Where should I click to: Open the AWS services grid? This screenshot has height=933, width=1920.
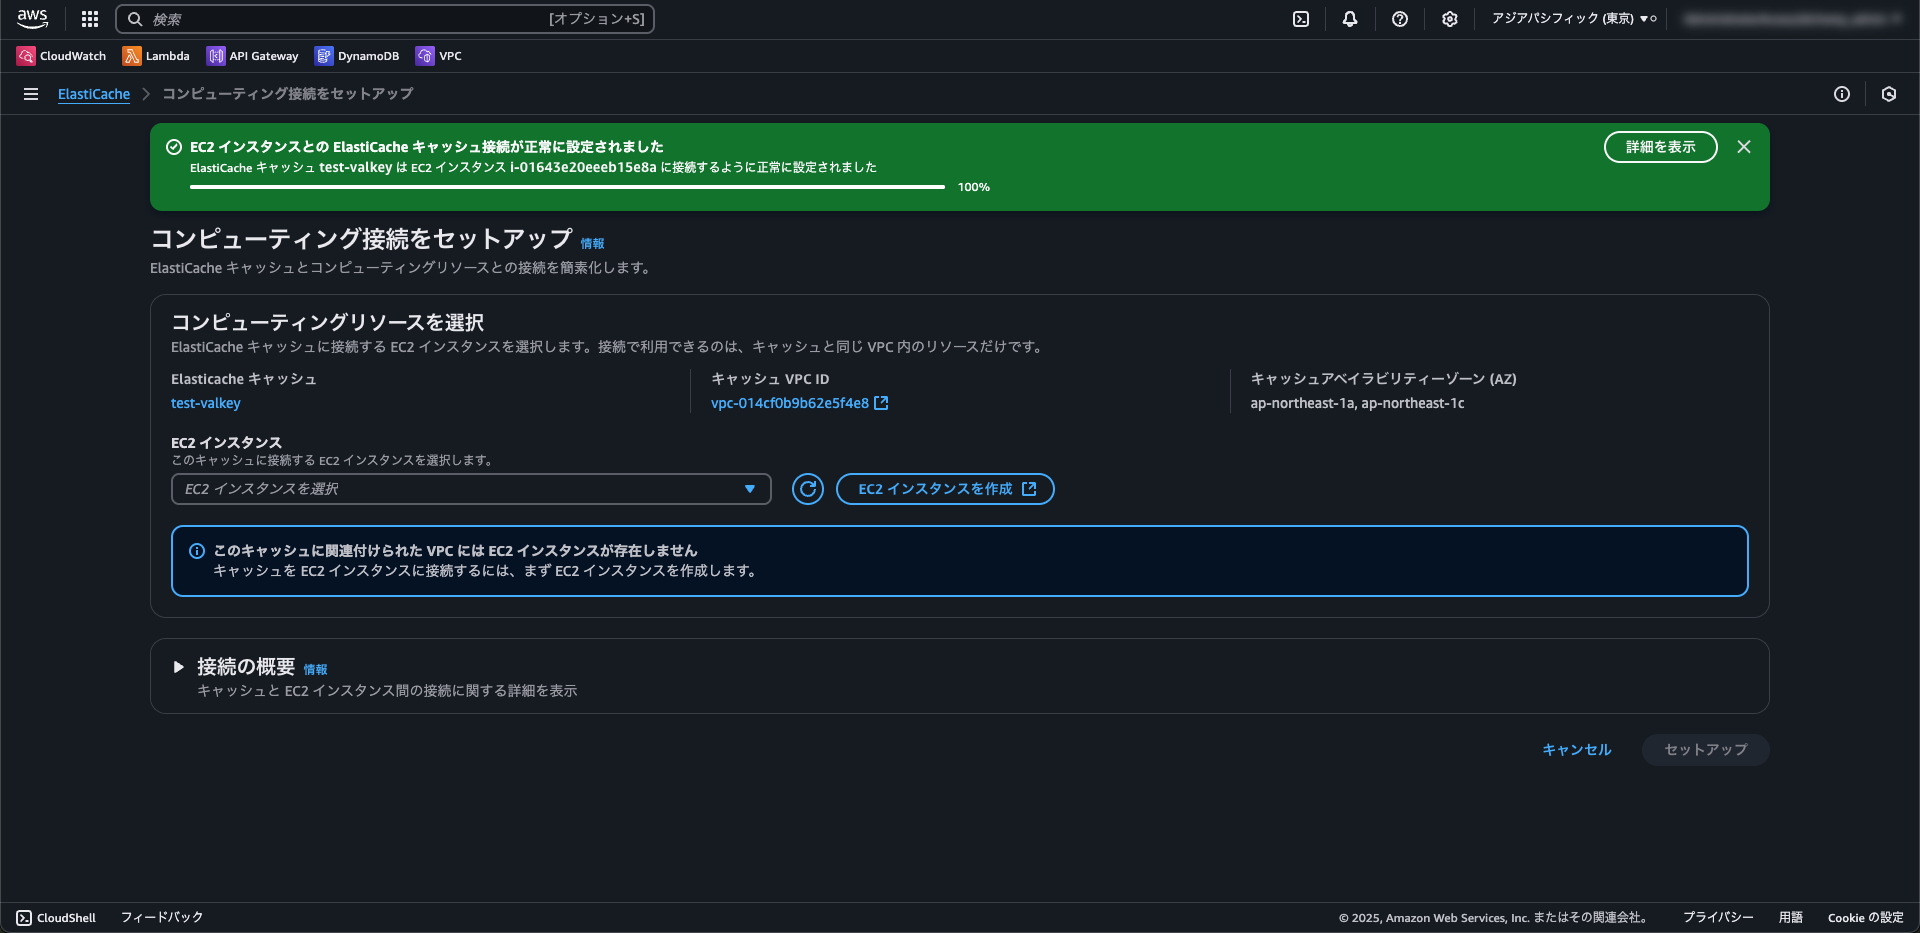click(x=89, y=19)
